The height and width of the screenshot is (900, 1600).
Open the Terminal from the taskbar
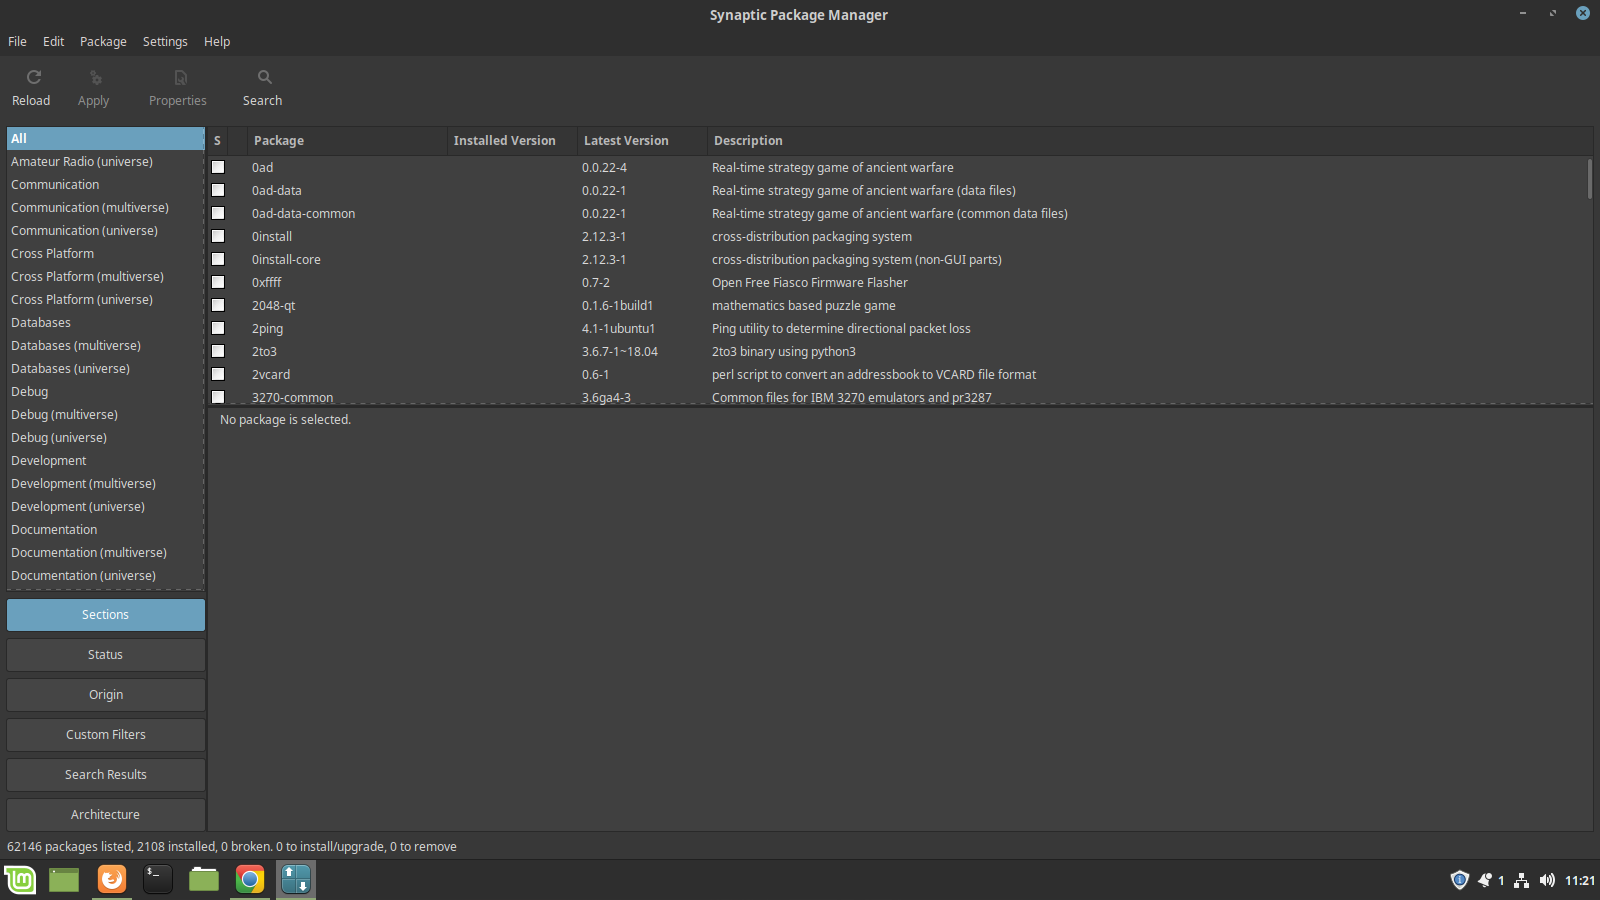[x=158, y=880]
